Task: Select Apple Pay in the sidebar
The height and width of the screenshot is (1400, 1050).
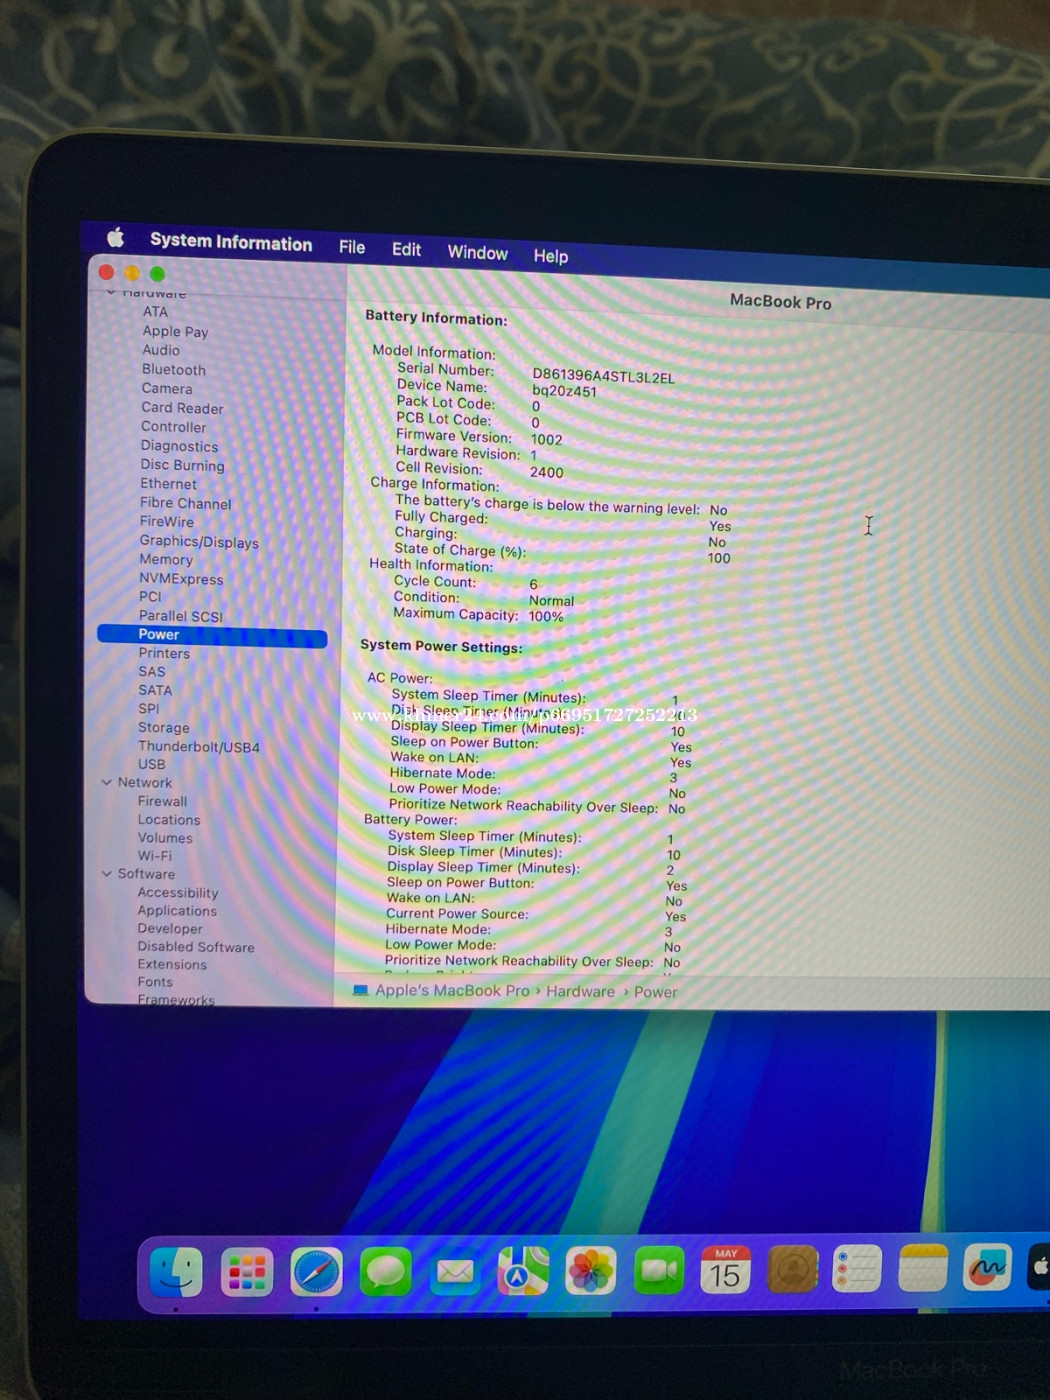Action: [x=175, y=331]
